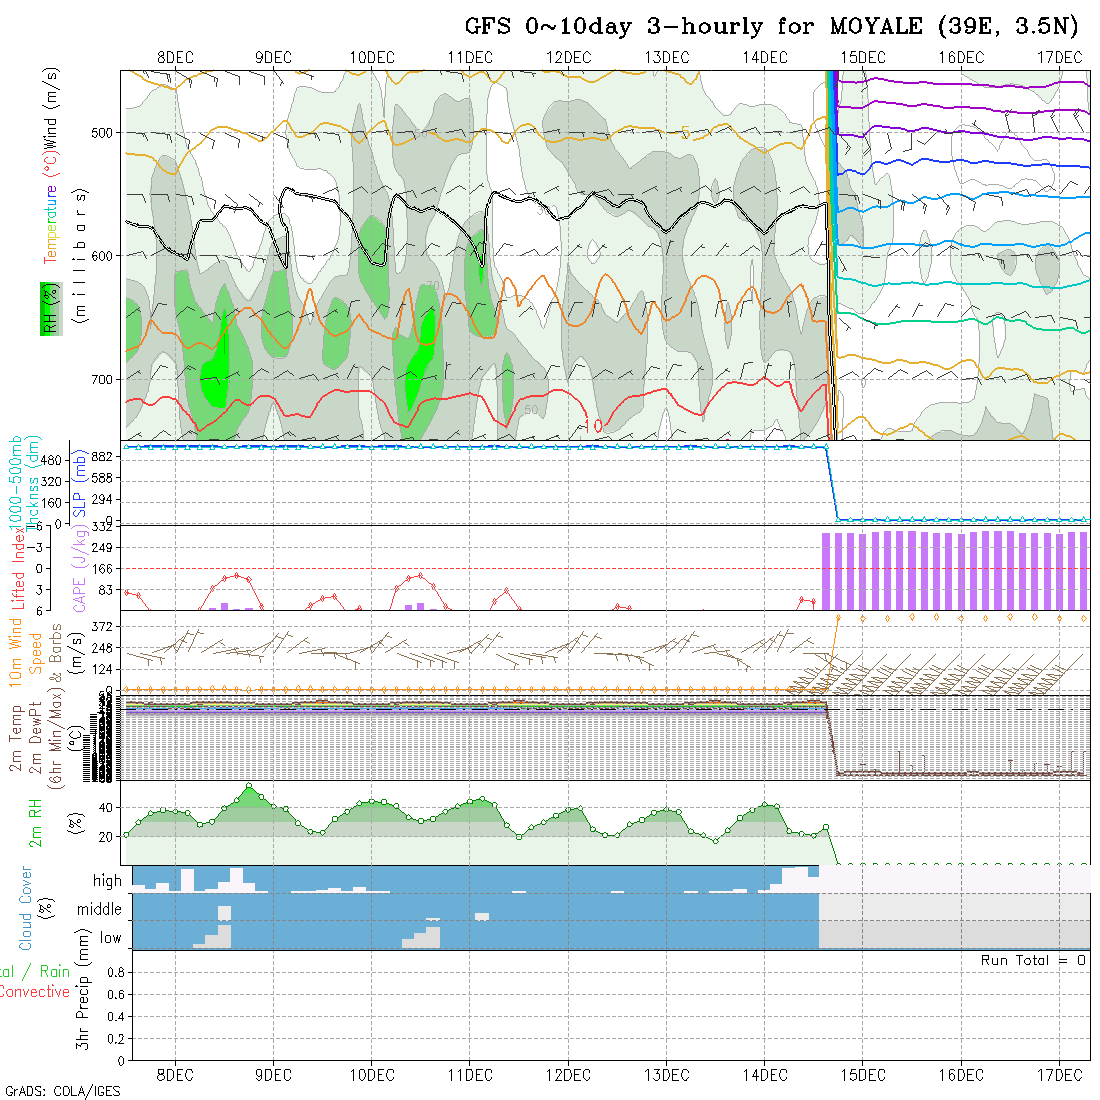Image resolution: width=1100 pixels, height=1100 pixels.
Task: Click the 3hr Precip (mm) axis title
Action: pos(84,1003)
